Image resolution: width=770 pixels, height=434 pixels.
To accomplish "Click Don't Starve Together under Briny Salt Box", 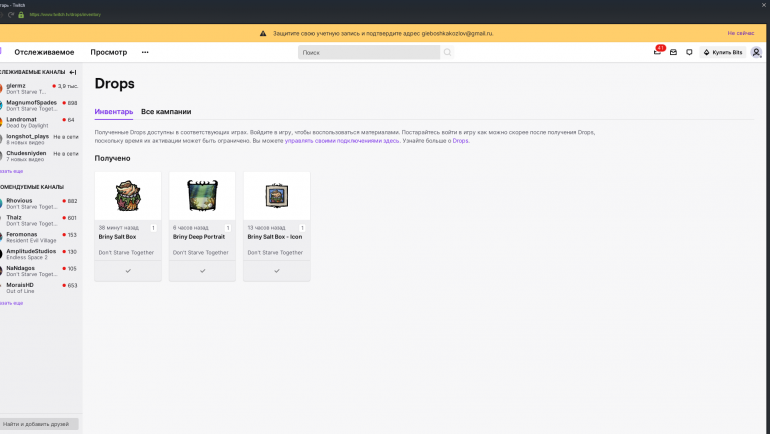I will 126,252.
